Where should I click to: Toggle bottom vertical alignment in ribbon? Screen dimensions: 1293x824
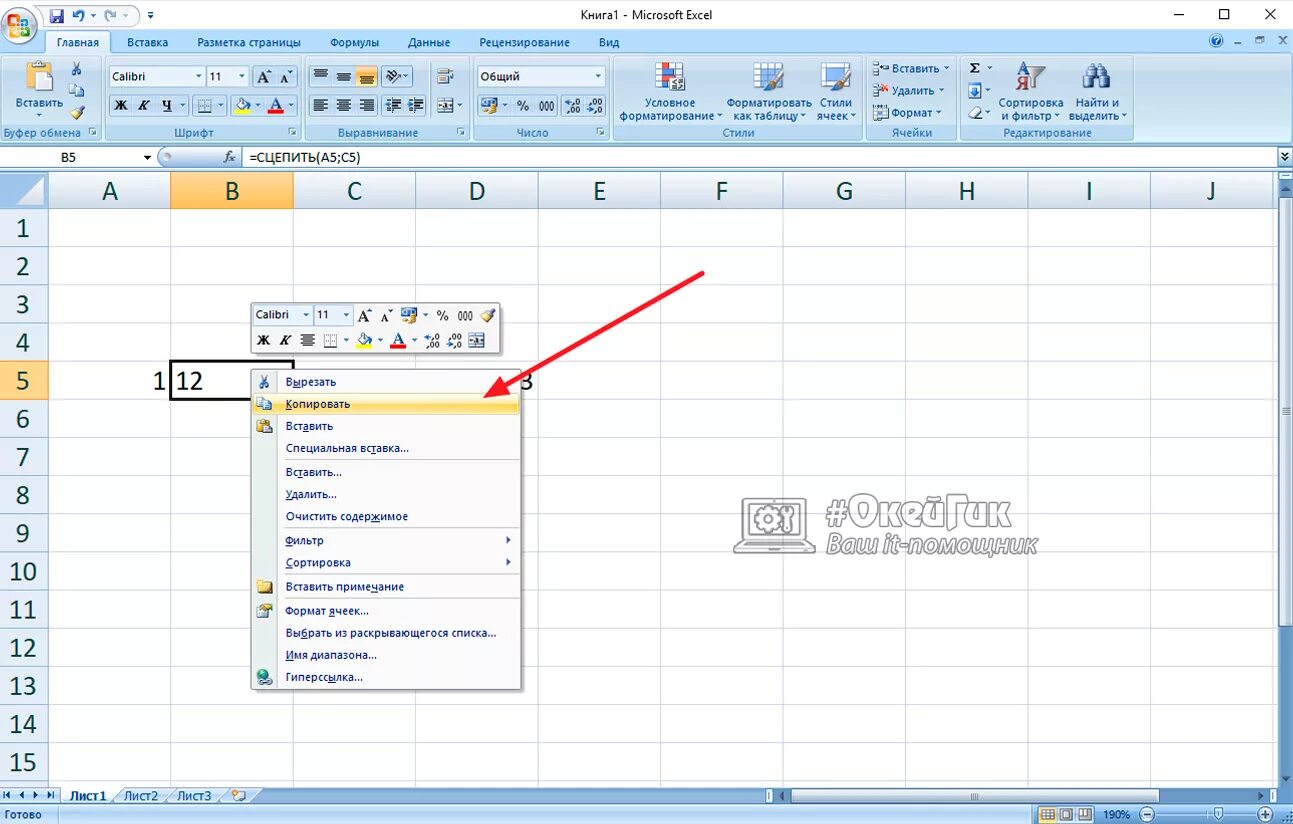(x=366, y=77)
